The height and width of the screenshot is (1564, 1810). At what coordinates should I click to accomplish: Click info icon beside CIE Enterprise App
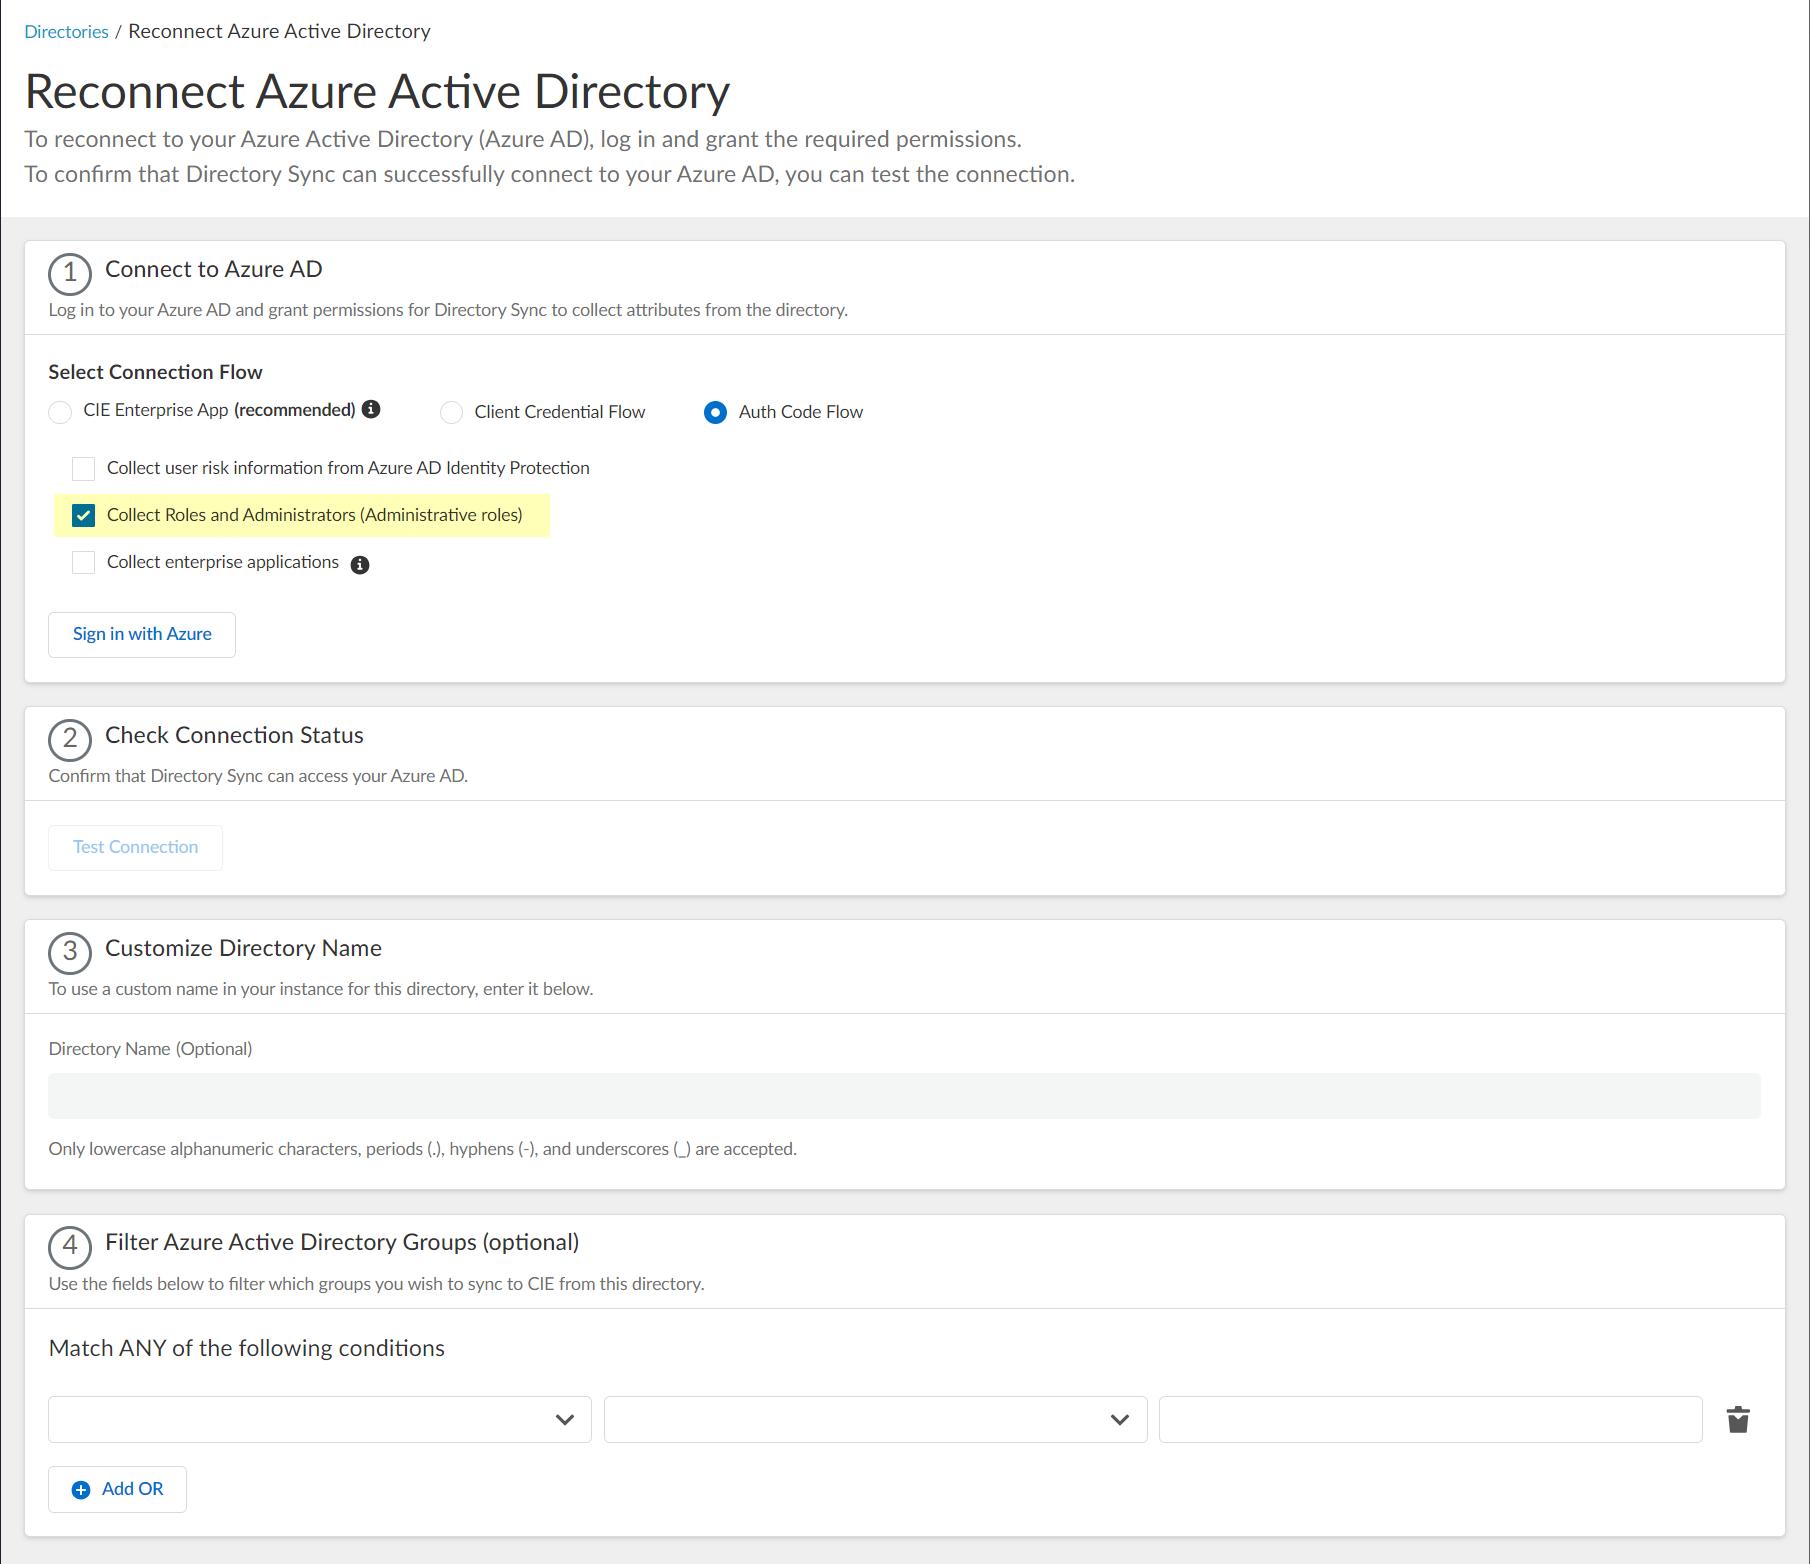[371, 409]
